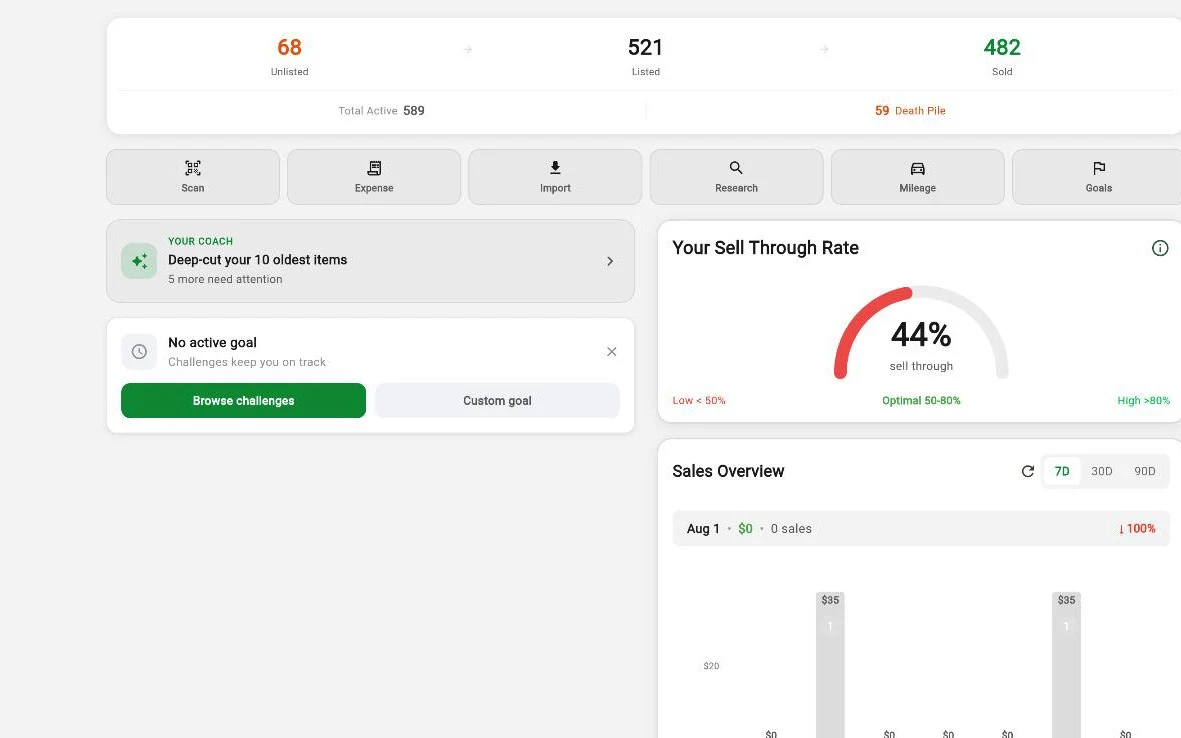Click the clock icon beside No active goal
This screenshot has width=1181, height=738.
point(139,352)
